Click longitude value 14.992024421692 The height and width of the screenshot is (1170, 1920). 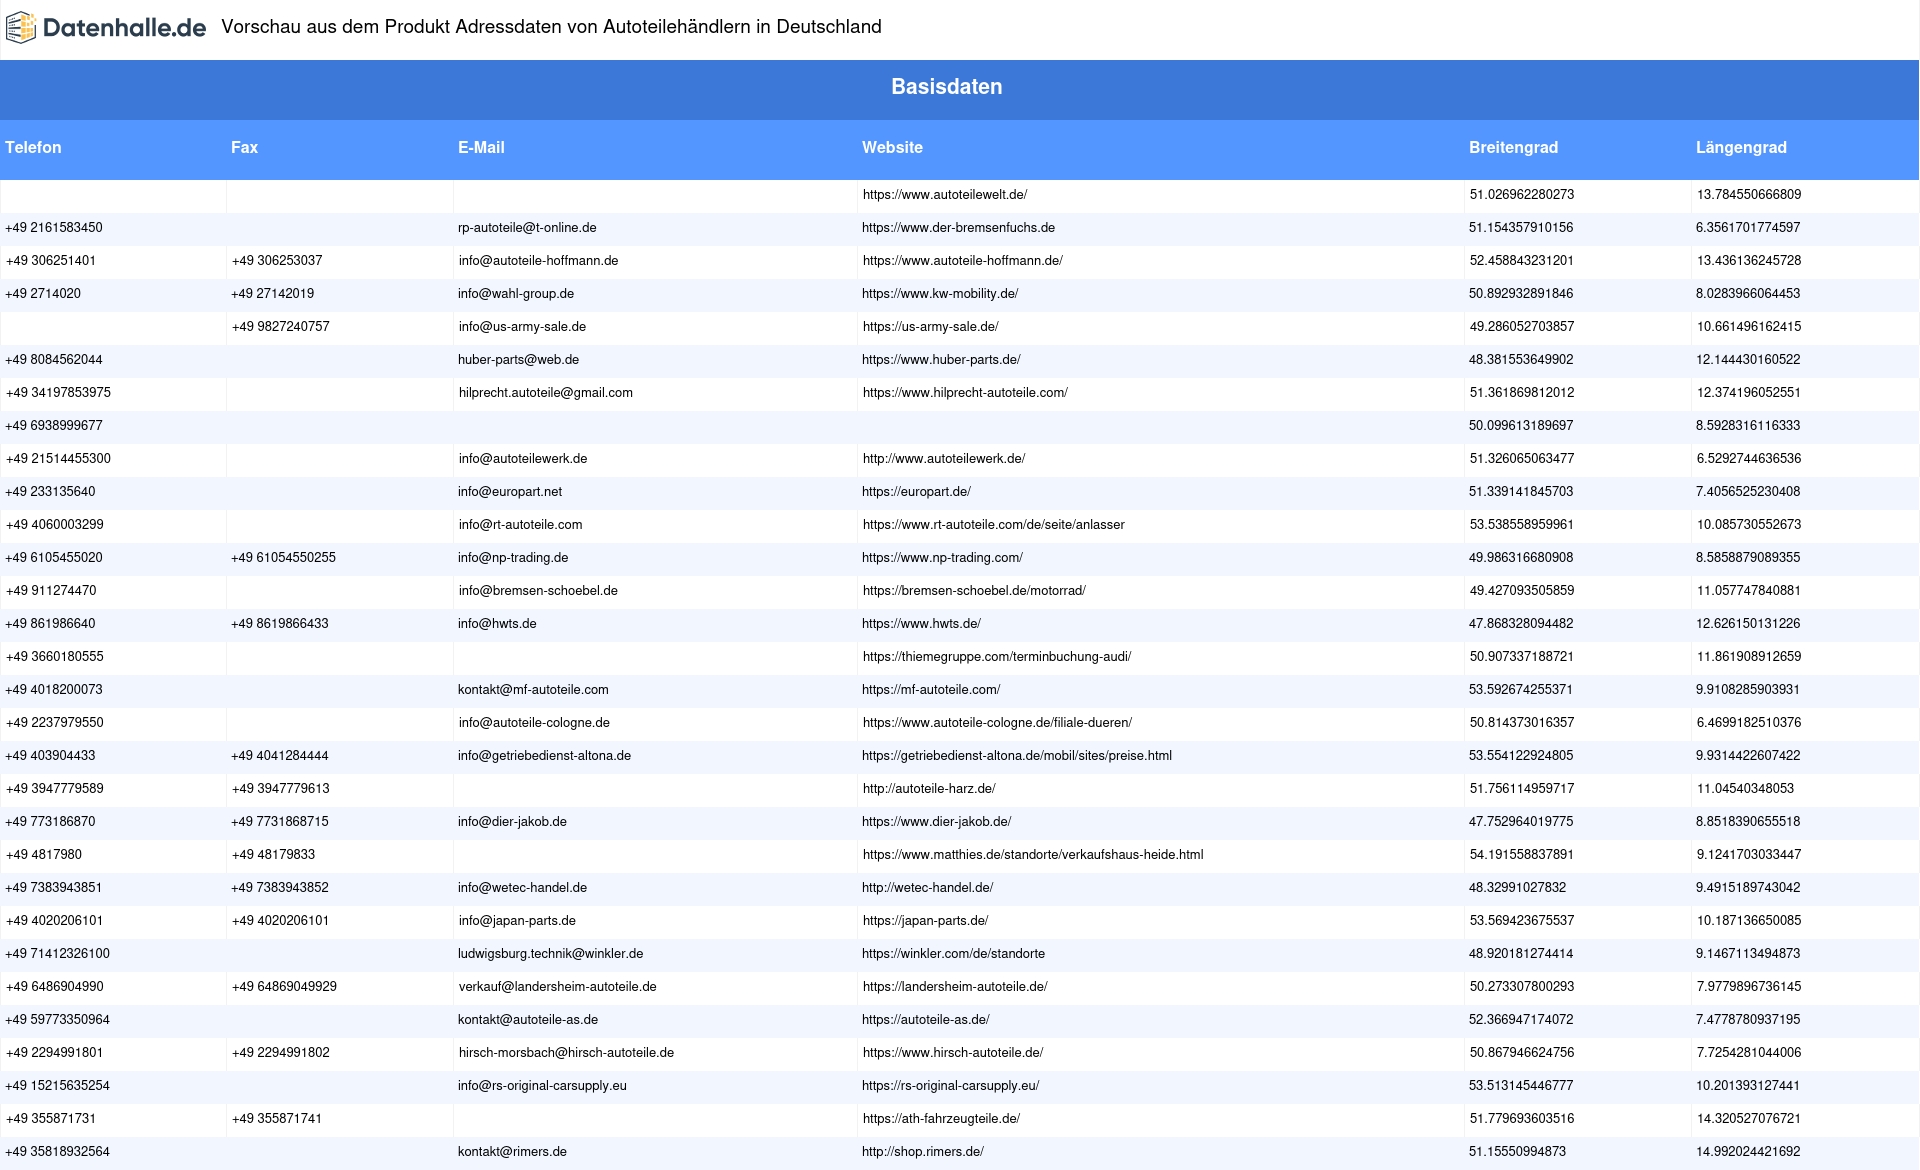(1748, 1152)
